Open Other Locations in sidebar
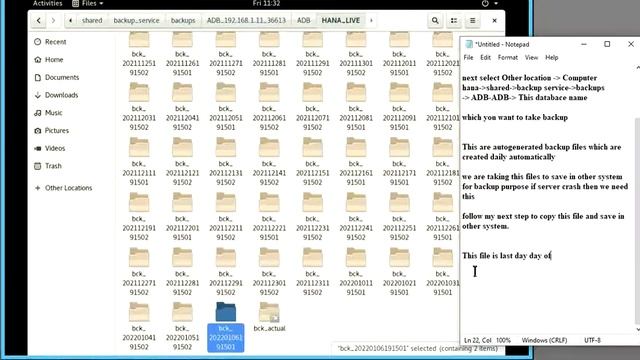The height and width of the screenshot is (360, 640). coord(68,188)
